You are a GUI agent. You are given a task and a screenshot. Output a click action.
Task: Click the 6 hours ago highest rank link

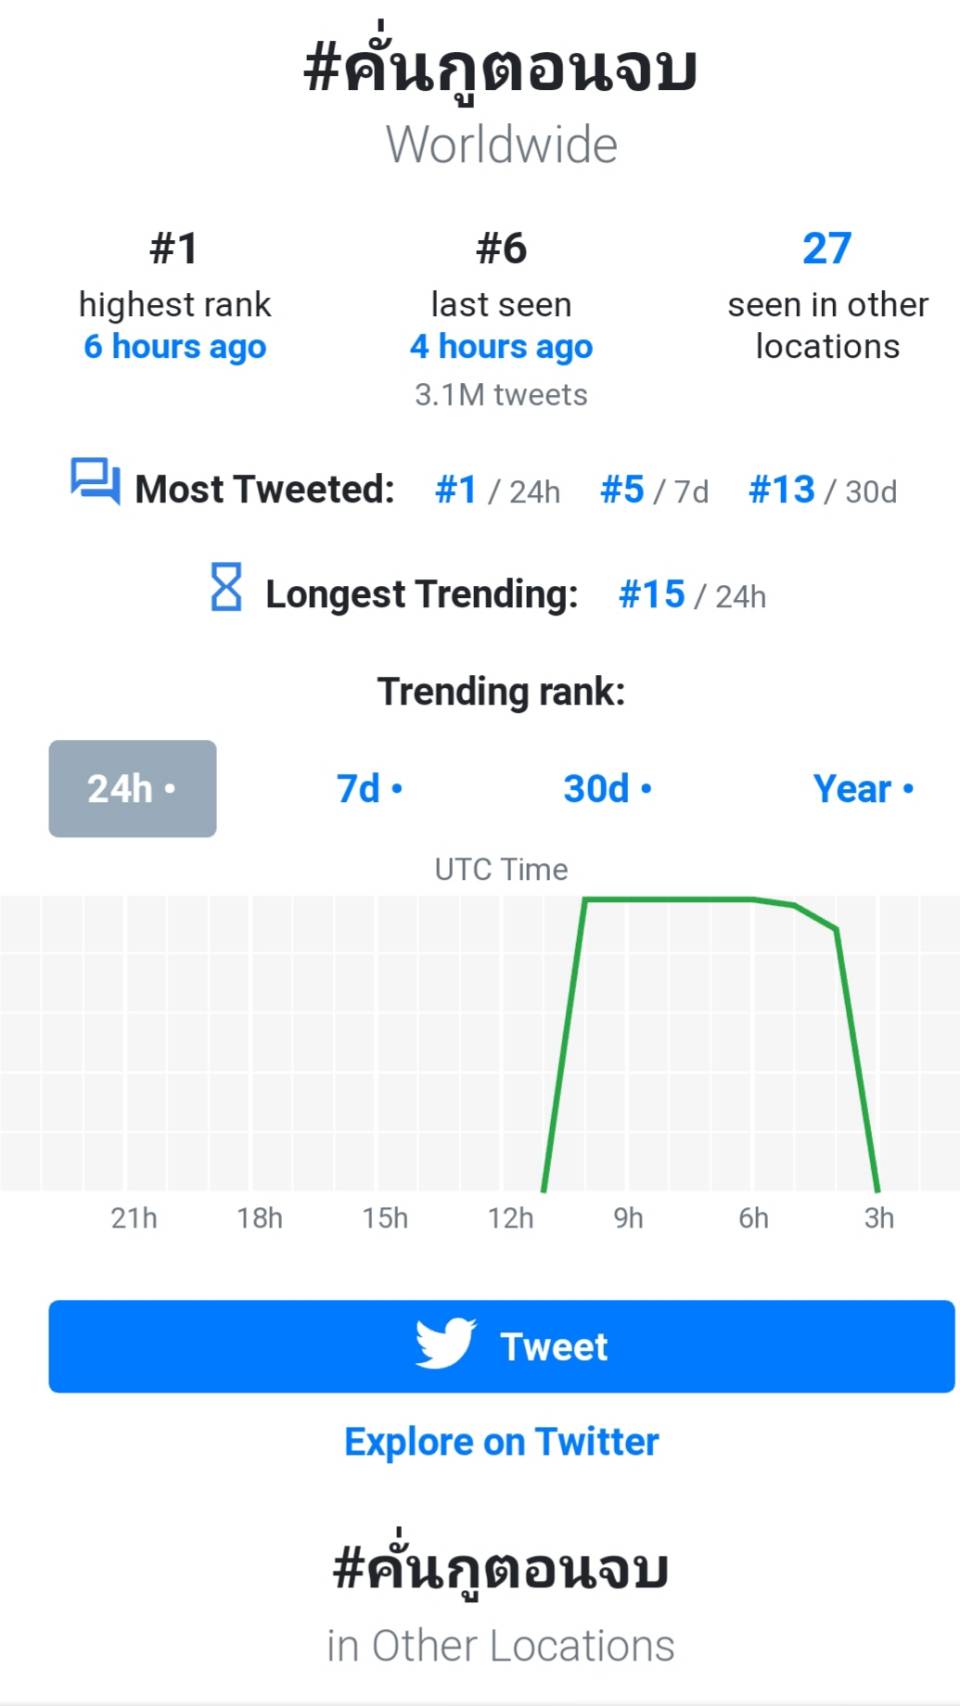click(175, 347)
